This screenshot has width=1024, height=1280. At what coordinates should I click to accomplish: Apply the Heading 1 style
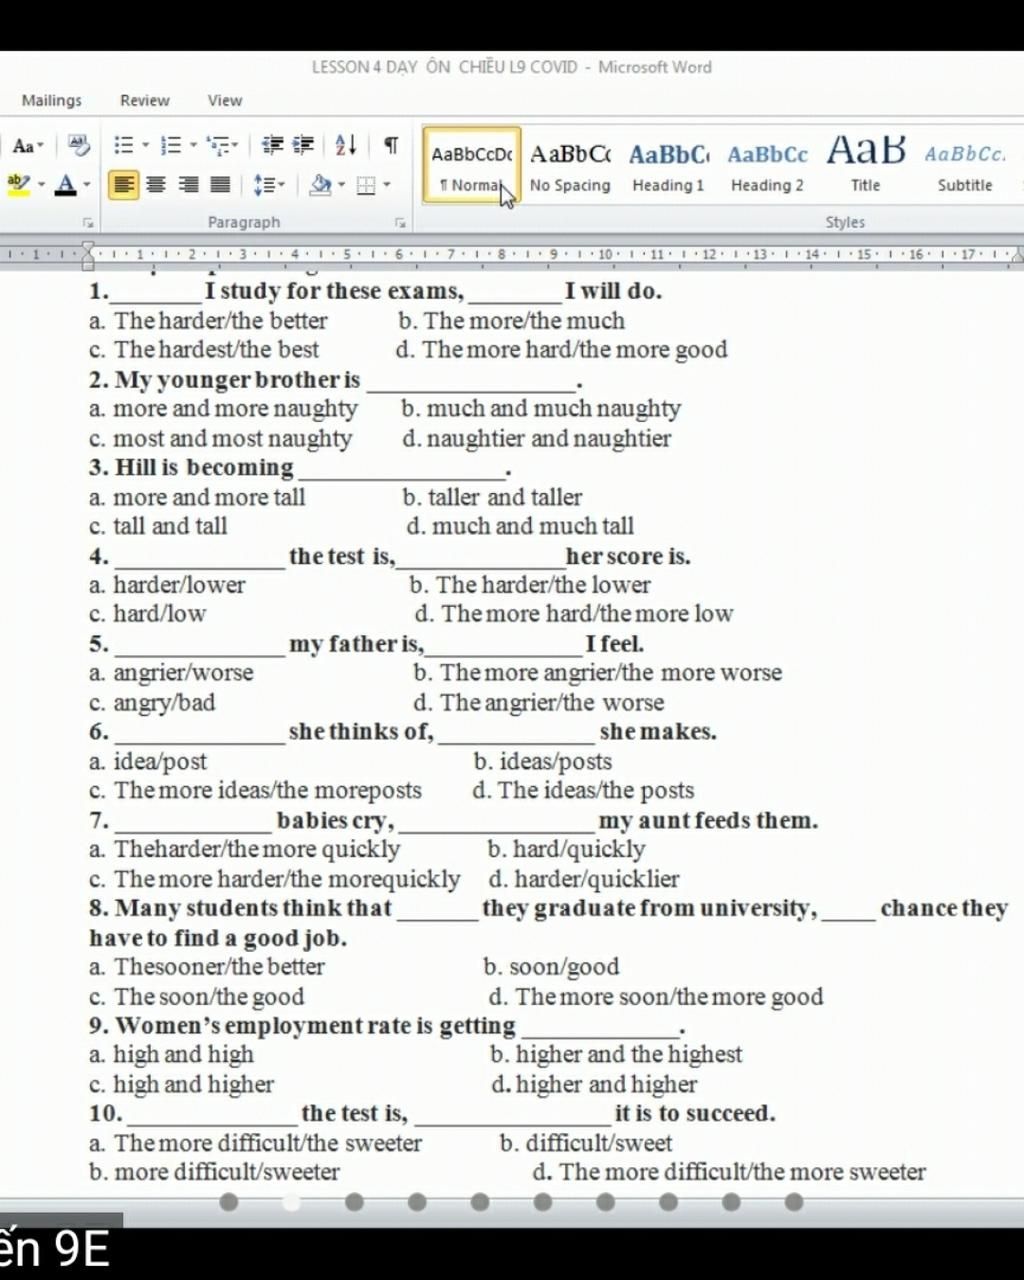coord(668,165)
